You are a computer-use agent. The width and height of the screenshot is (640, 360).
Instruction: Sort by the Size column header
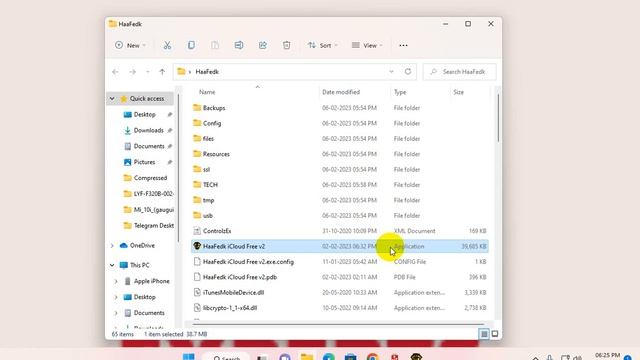coord(458,92)
